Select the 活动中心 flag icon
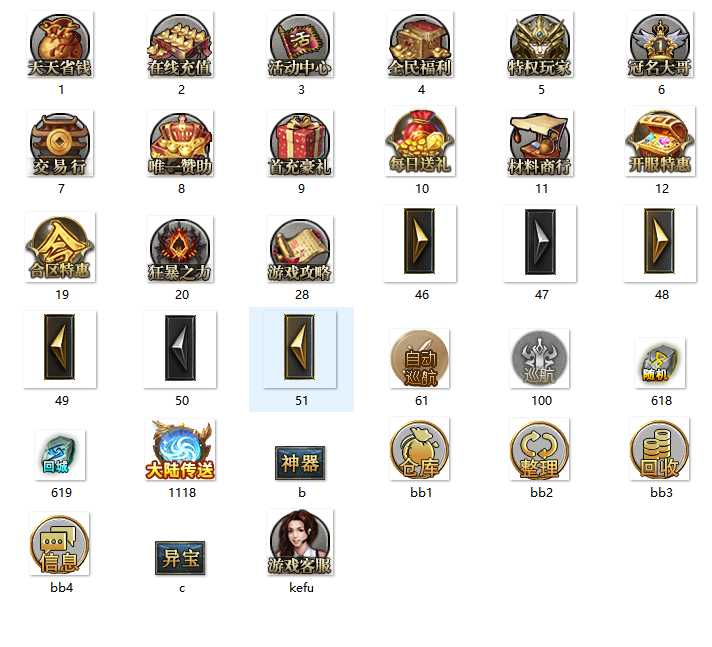This screenshot has width=712, height=647. pyautogui.click(x=300, y=44)
